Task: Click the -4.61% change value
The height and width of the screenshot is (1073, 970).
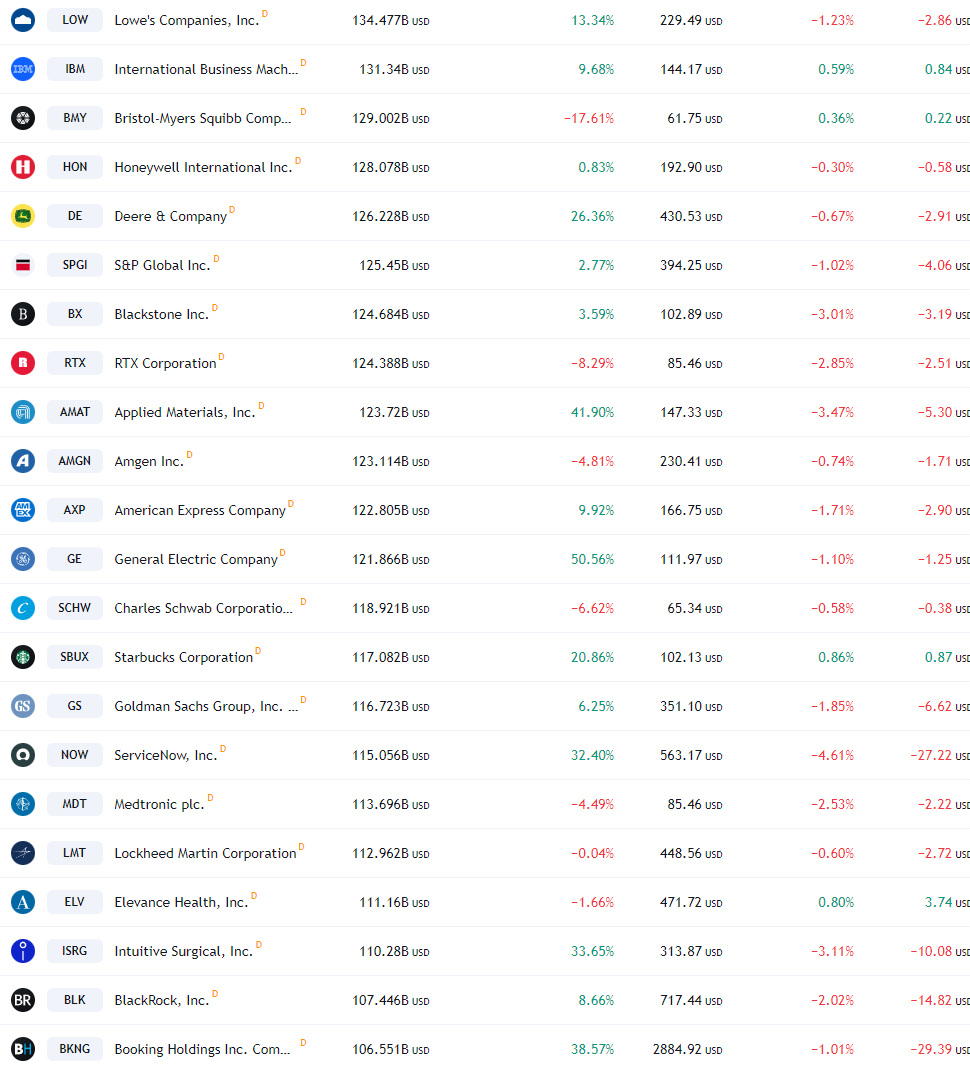Action: (x=832, y=755)
